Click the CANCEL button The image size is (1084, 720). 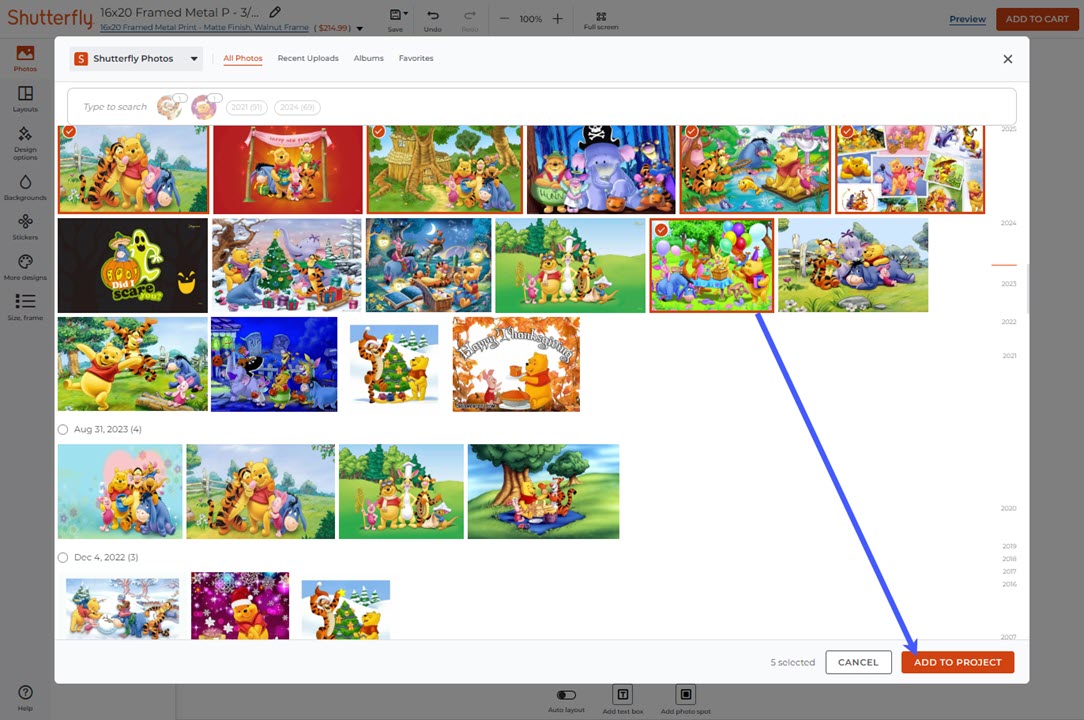click(x=858, y=662)
